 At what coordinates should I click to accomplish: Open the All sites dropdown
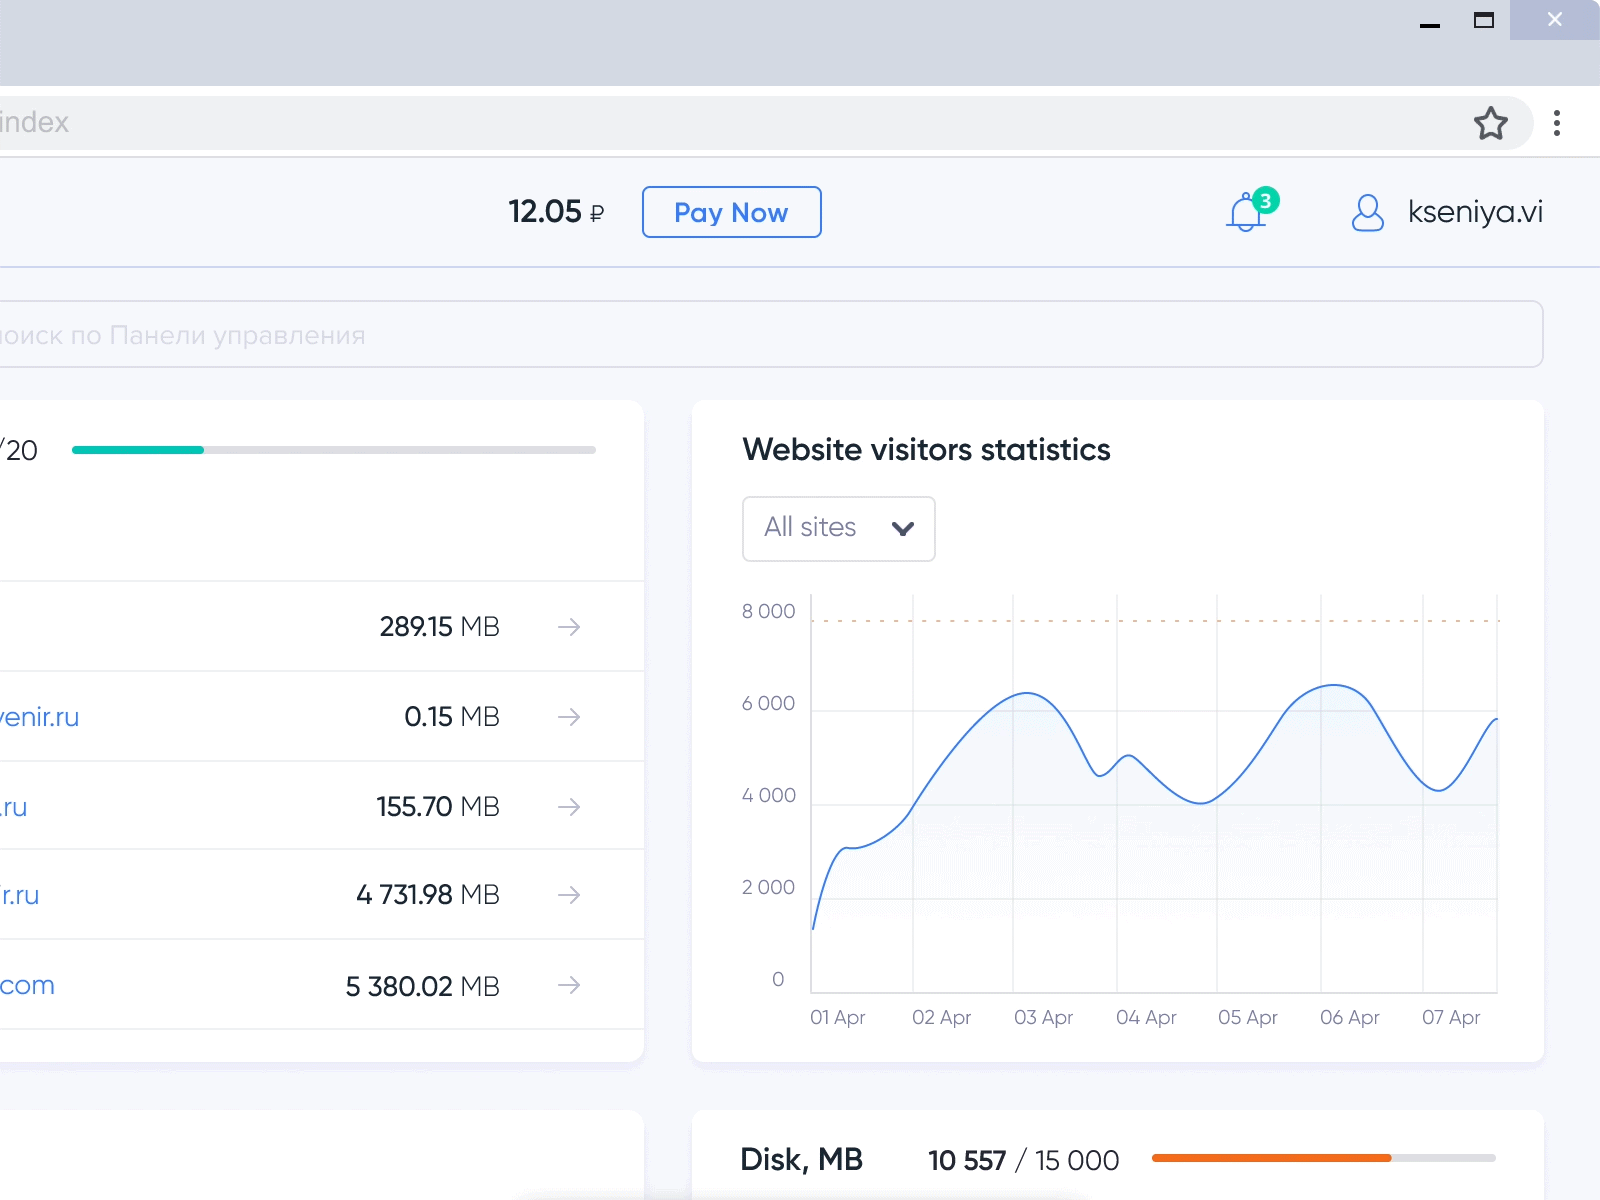838,529
